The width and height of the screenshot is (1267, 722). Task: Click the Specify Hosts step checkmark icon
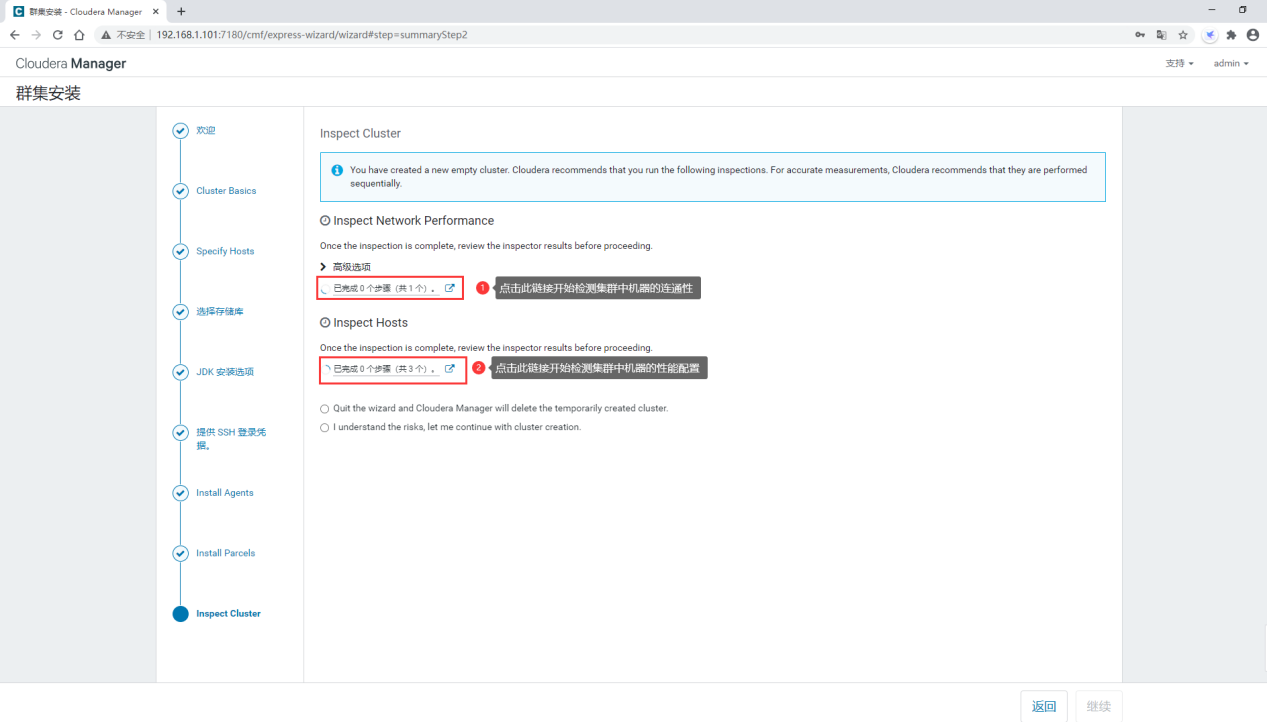[x=180, y=252]
